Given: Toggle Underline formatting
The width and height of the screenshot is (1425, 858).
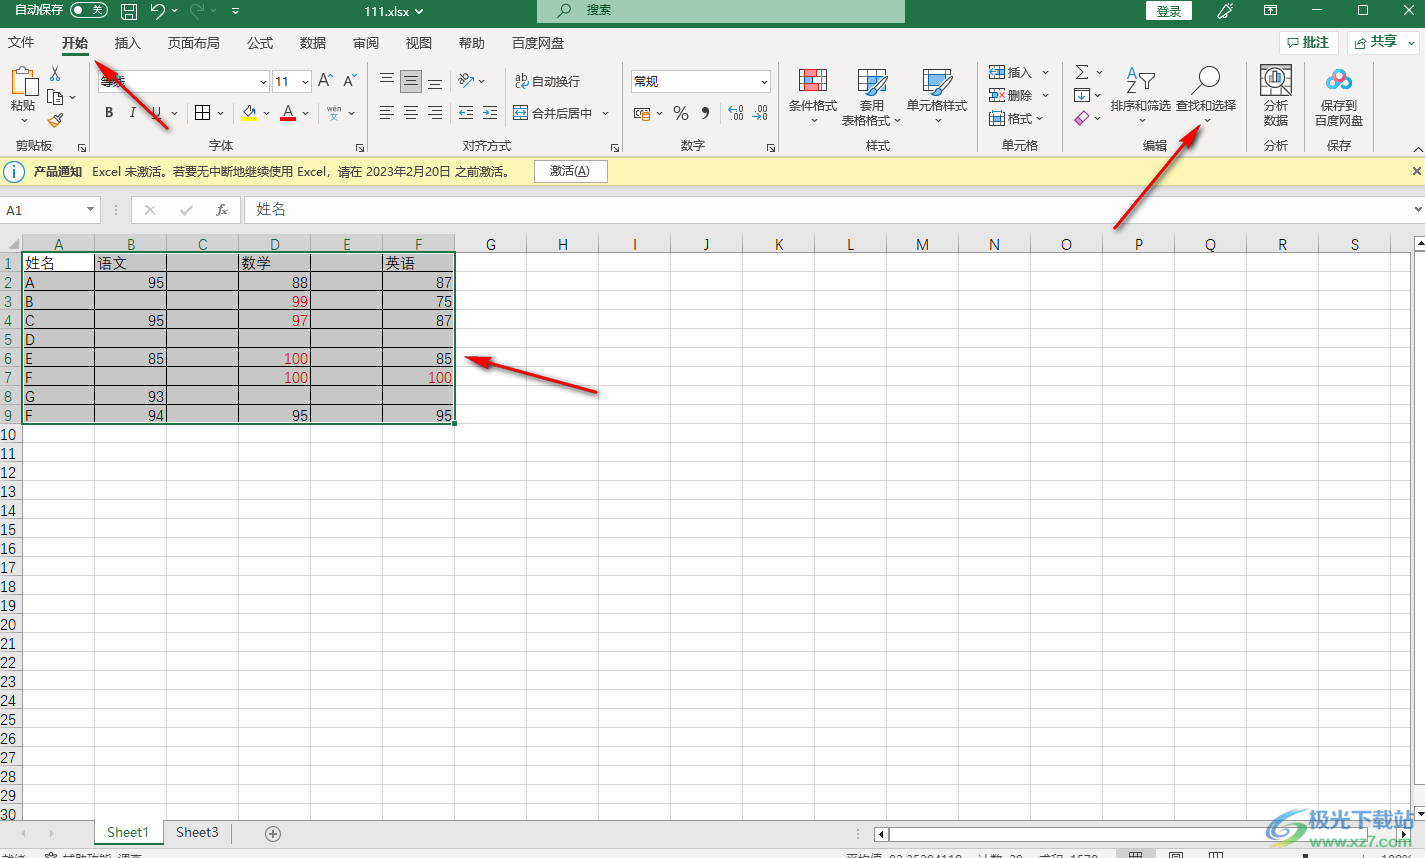Looking at the screenshot, I should pos(156,113).
